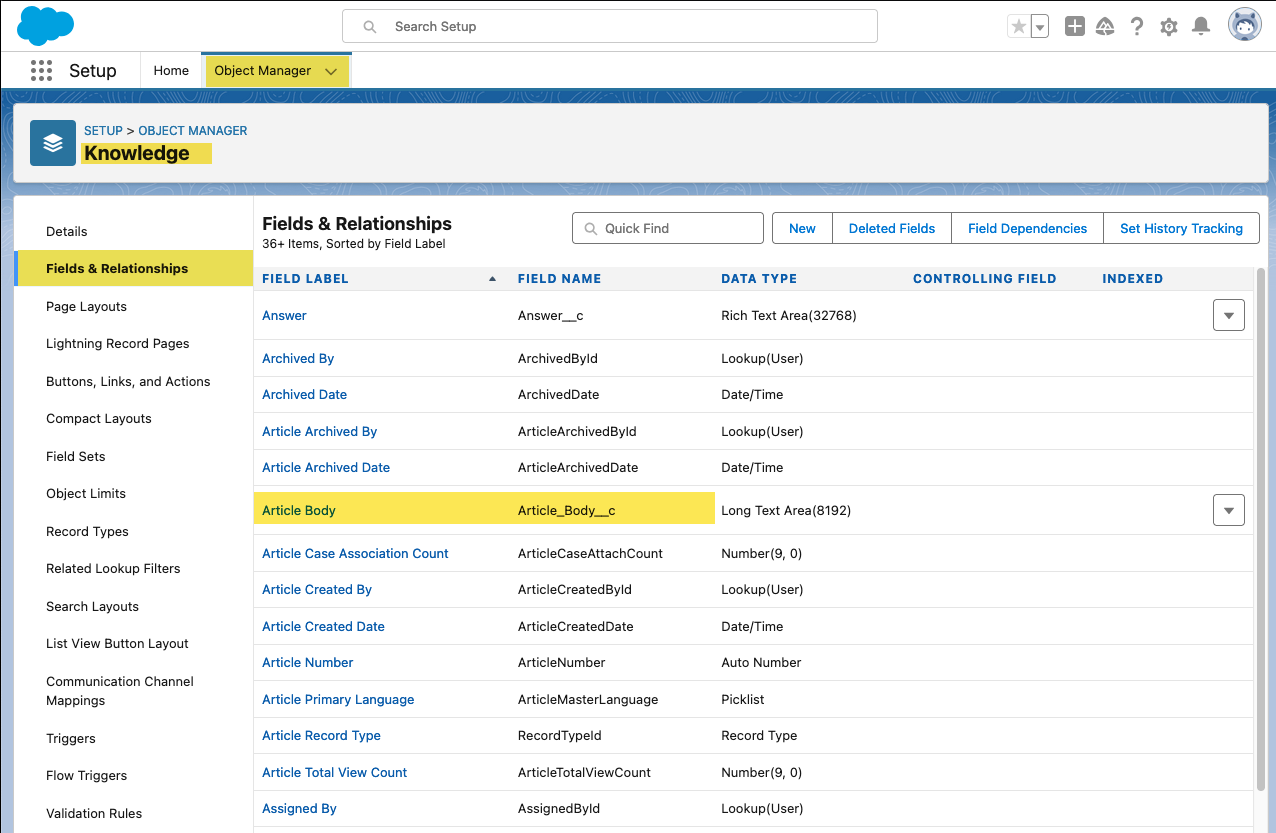1276x833 pixels.
Task: Click the New field button
Action: coord(801,228)
